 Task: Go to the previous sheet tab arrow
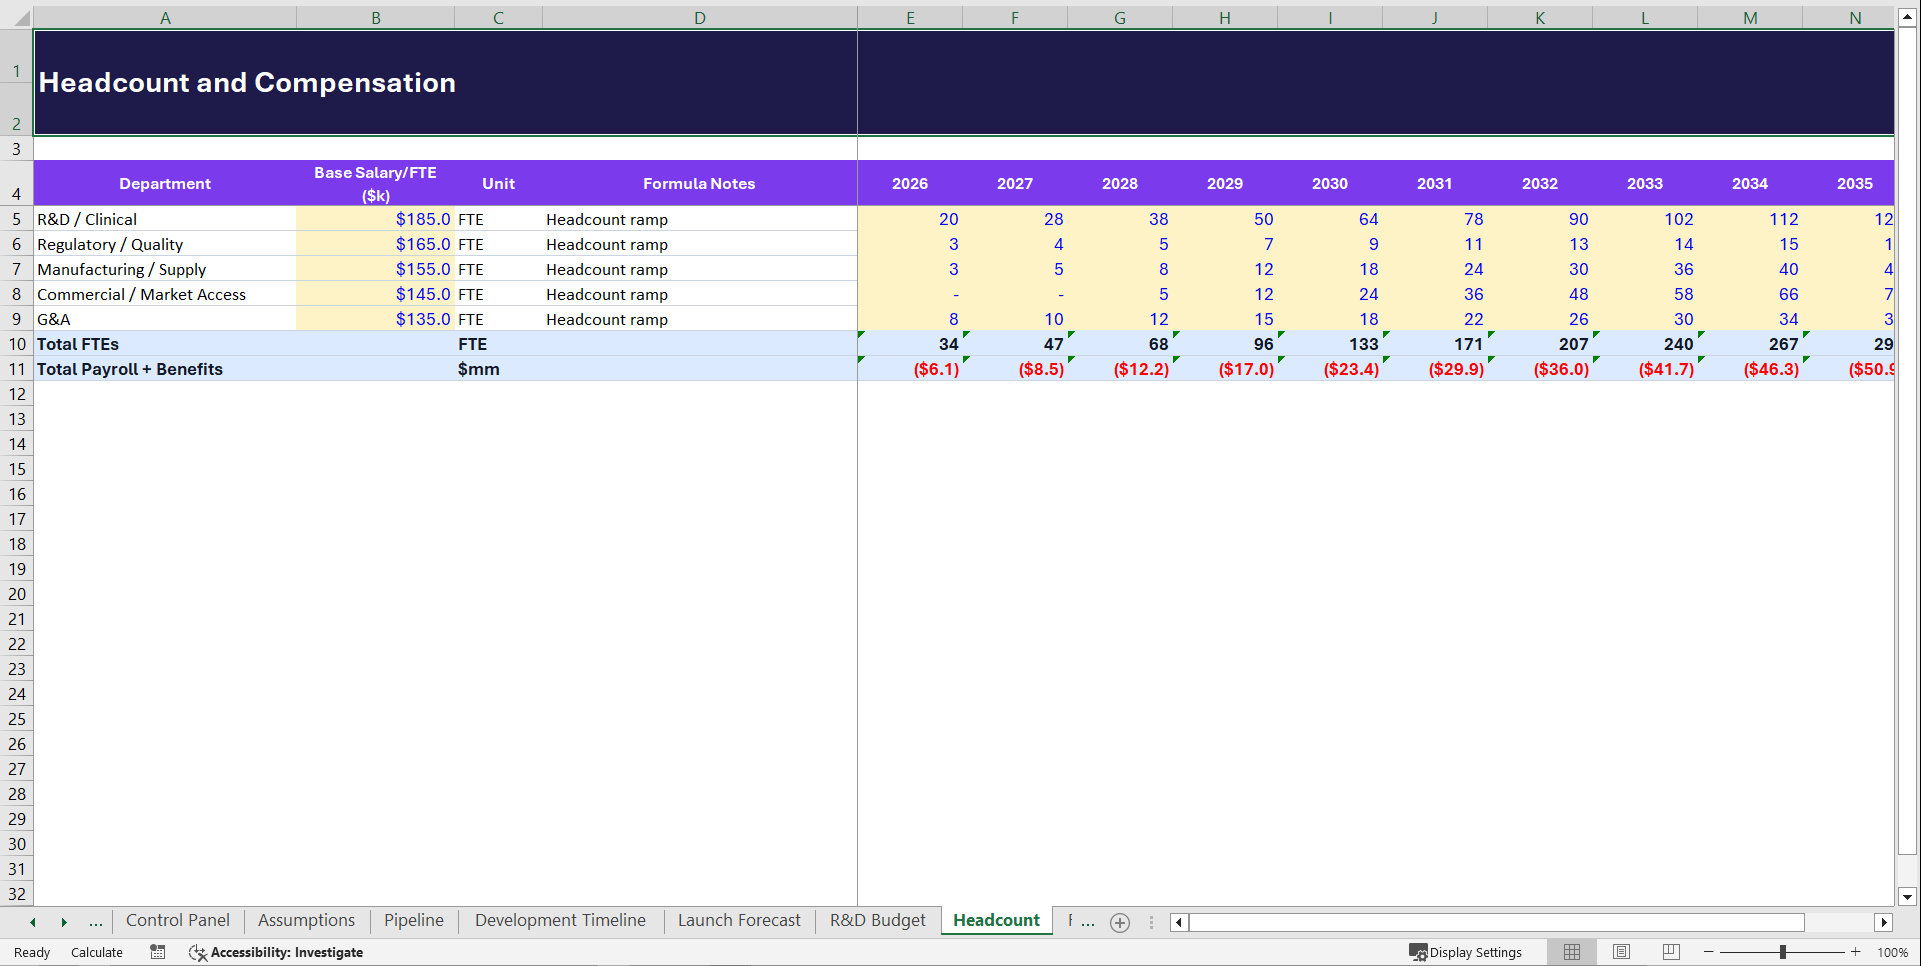click(x=33, y=922)
